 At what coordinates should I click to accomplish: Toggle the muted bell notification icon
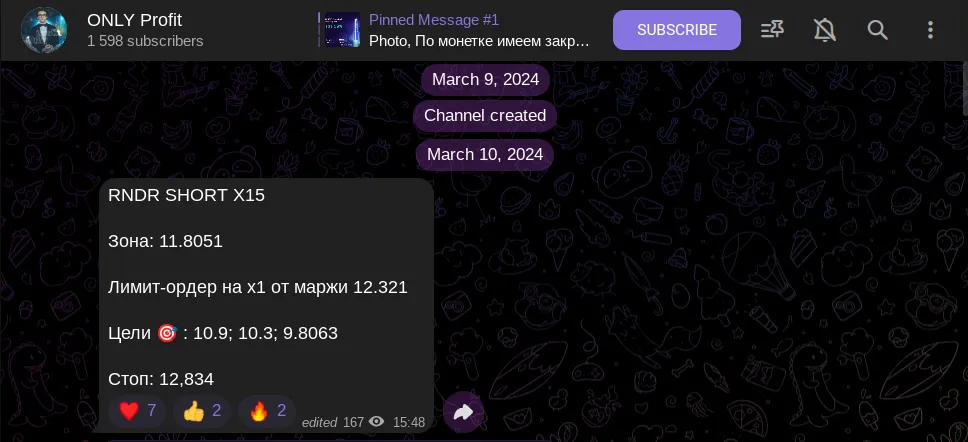825,30
